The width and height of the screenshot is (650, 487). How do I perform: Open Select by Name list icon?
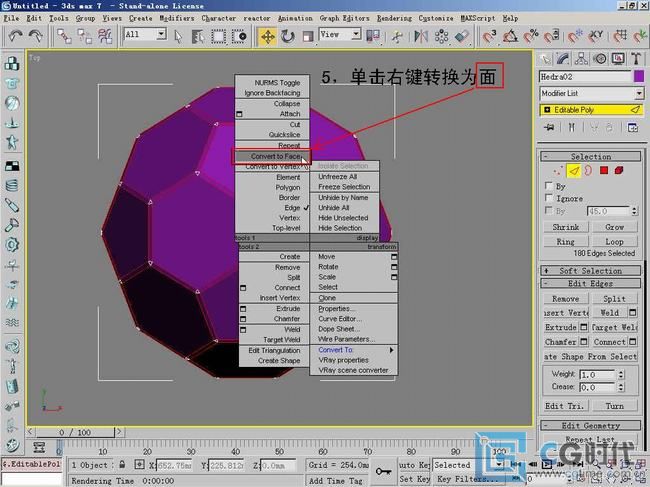(x=198, y=36)
